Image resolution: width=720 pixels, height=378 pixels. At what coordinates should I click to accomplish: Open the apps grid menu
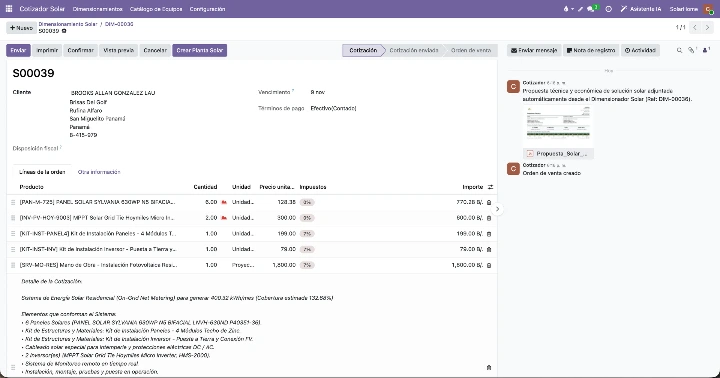[x=9, y=9]
